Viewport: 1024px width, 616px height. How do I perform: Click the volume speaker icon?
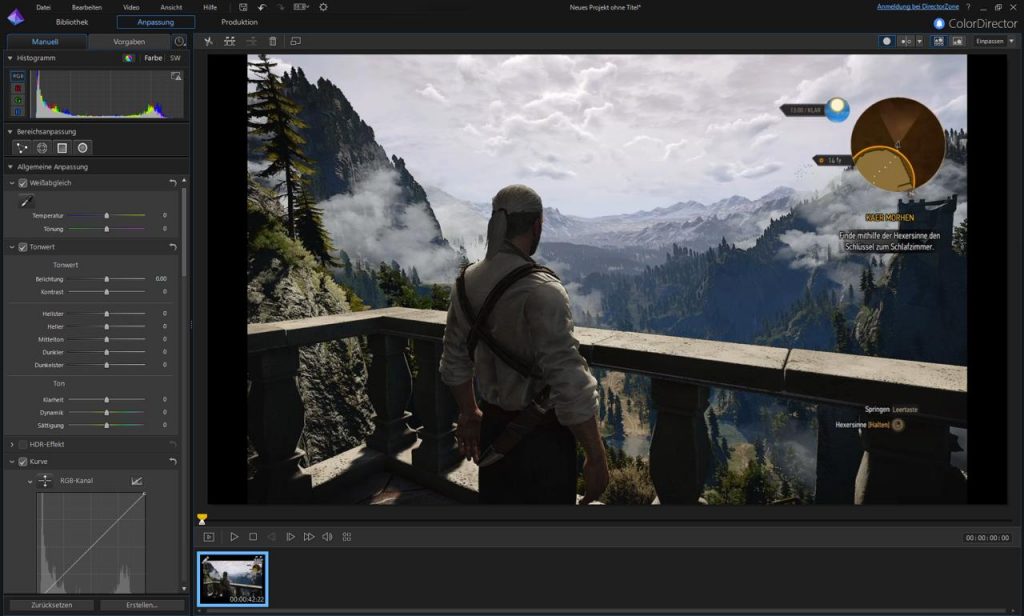point(327,537)
